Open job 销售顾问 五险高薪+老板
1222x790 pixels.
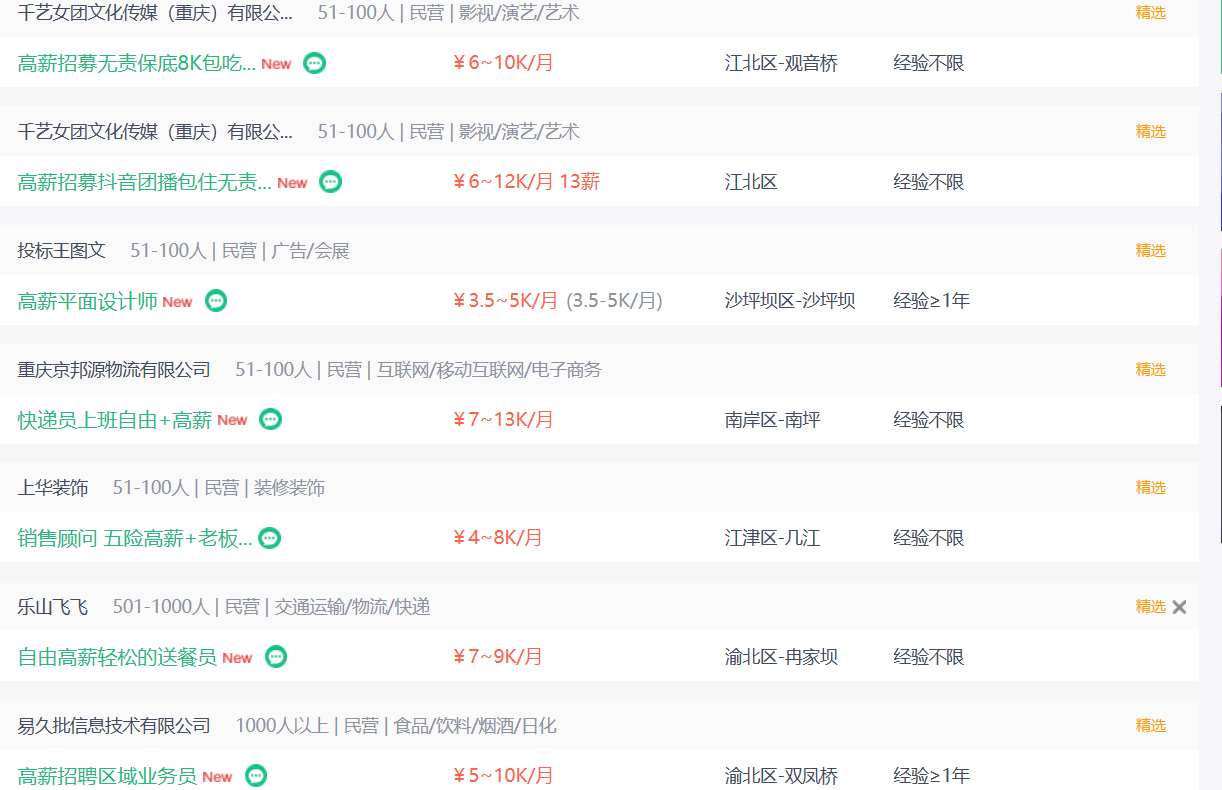(135, 538)
